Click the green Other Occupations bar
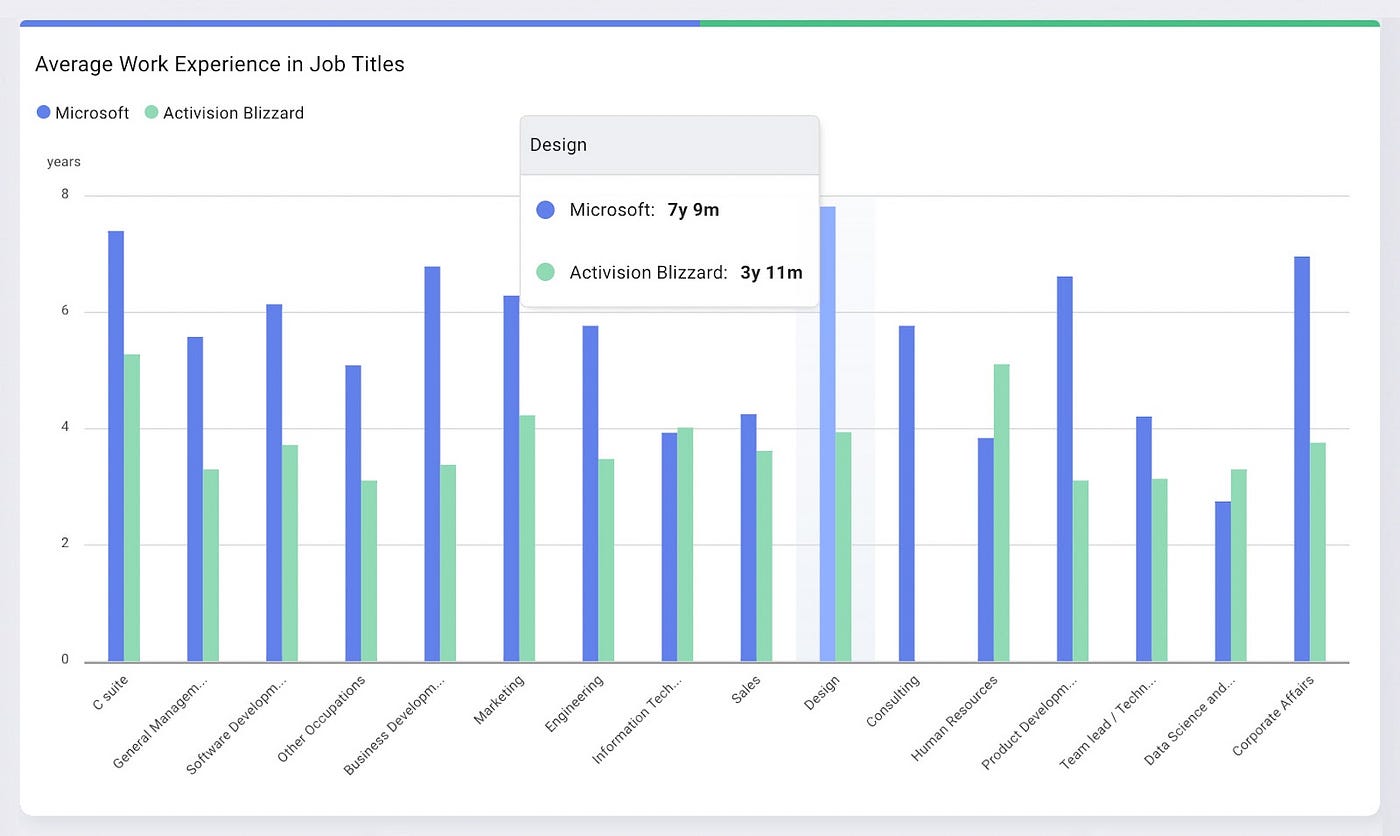The height and width of the screenshot is (836, 1400). [x=369, y=571]
